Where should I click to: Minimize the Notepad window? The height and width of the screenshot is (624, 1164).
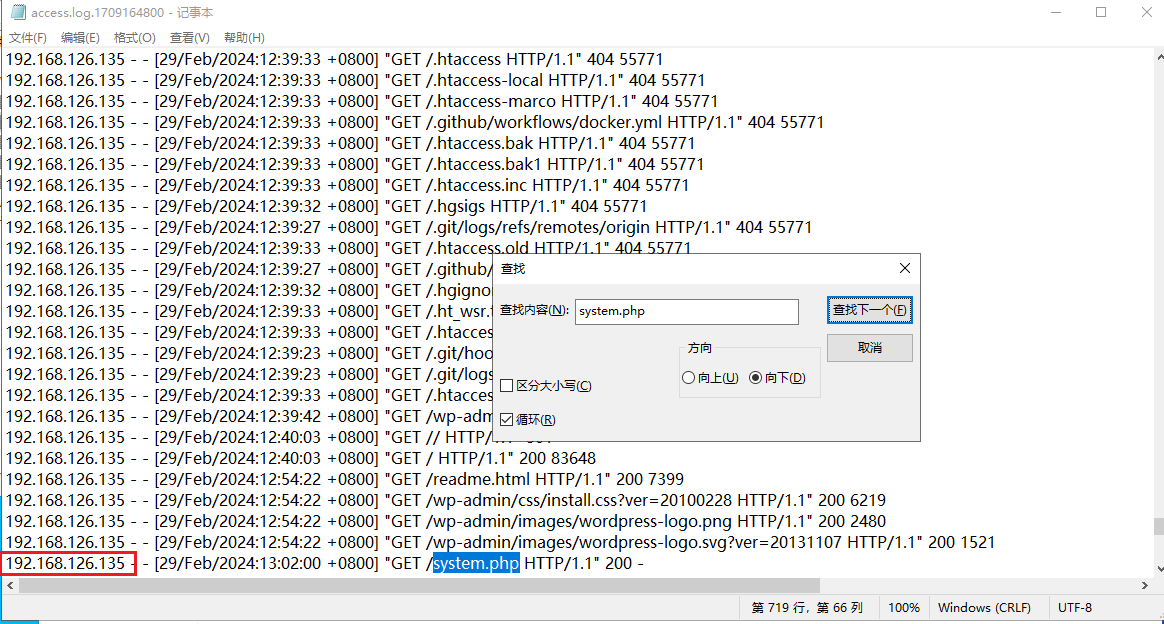[1055, 12]
